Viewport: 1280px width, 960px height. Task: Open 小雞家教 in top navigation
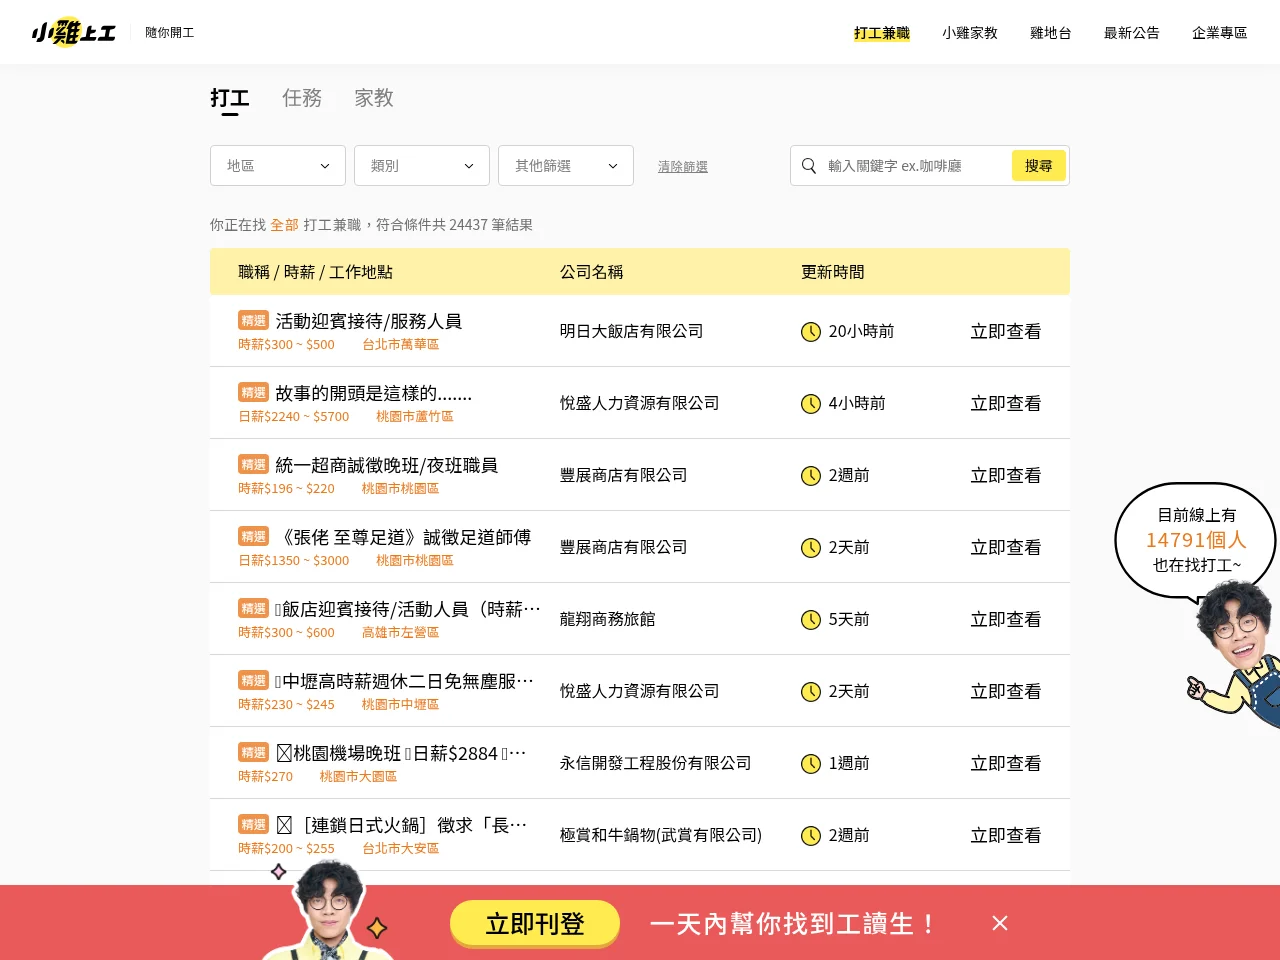click(970, 33)
